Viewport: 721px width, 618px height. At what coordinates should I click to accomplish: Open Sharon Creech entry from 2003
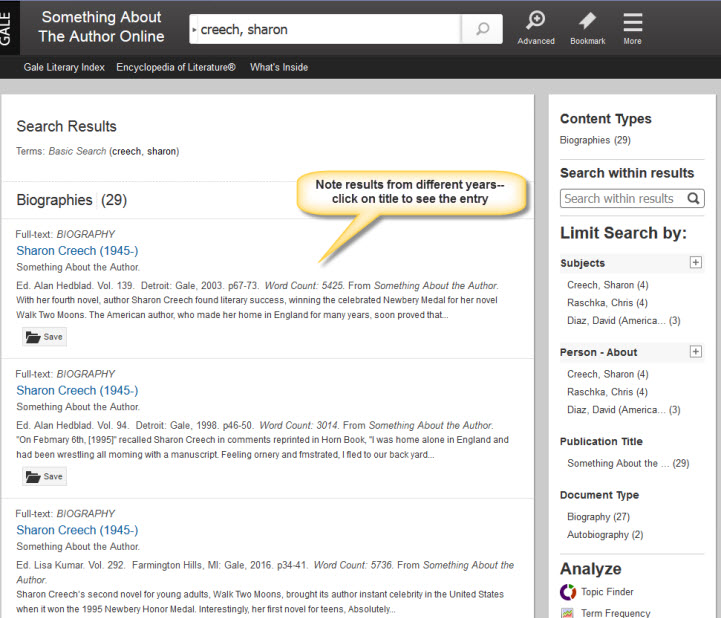coord(77,251)
